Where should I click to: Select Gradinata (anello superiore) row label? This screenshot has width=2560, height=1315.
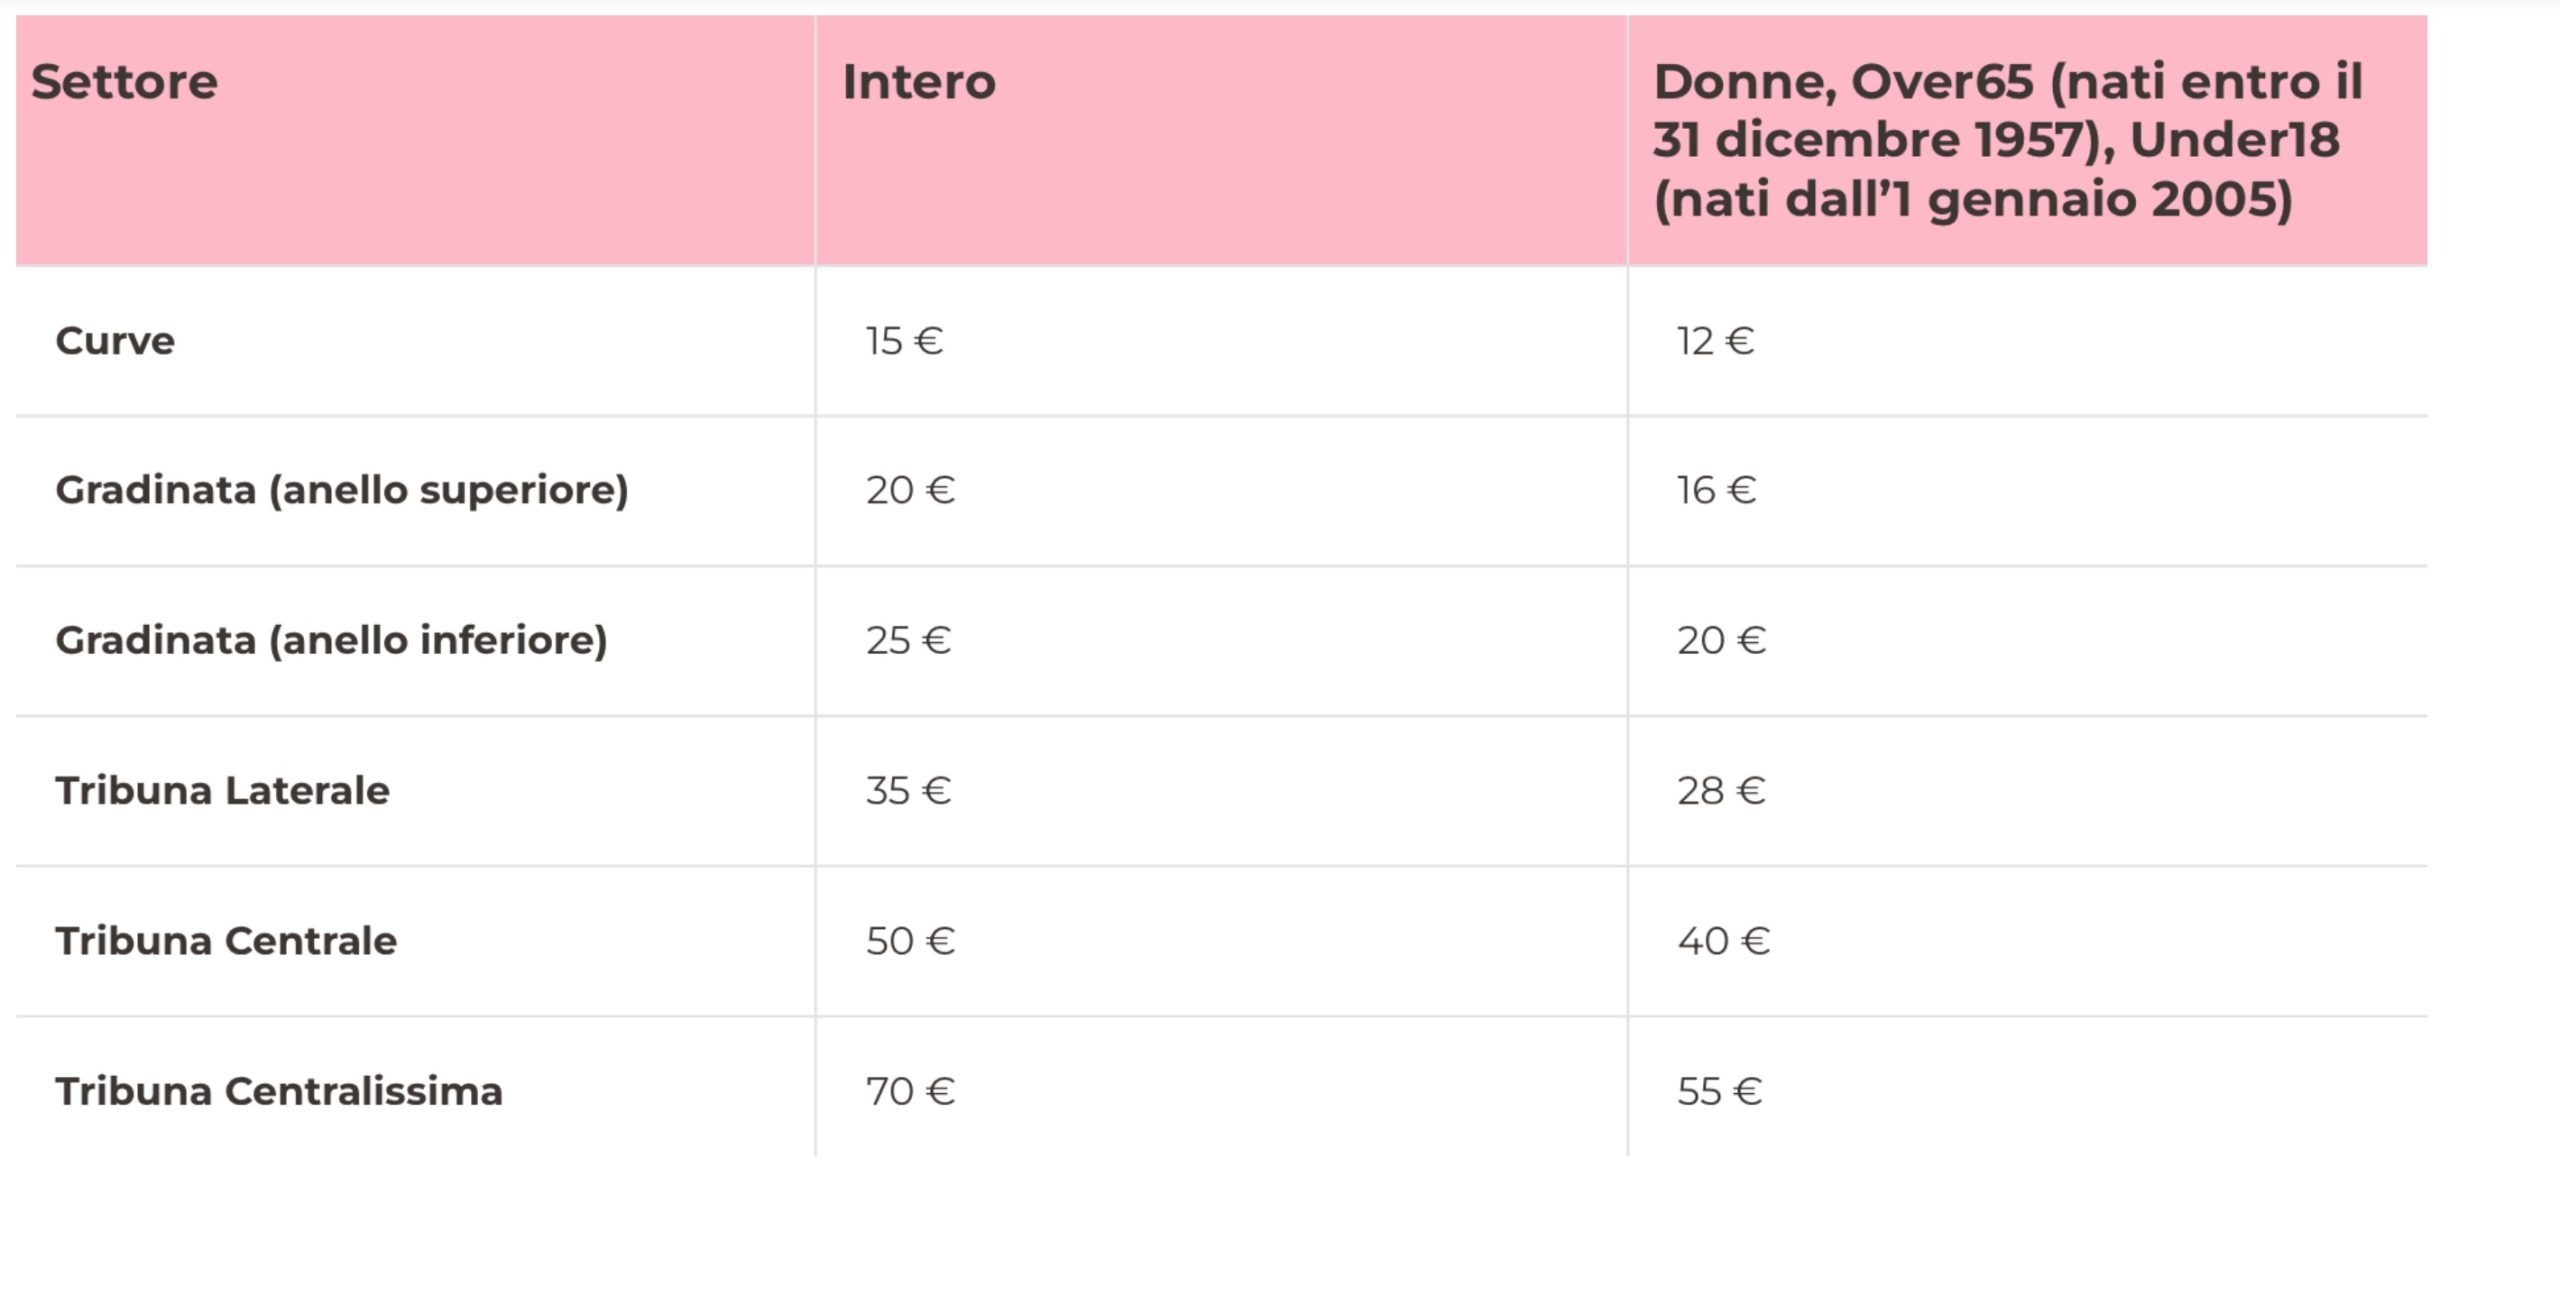point(341,490)
